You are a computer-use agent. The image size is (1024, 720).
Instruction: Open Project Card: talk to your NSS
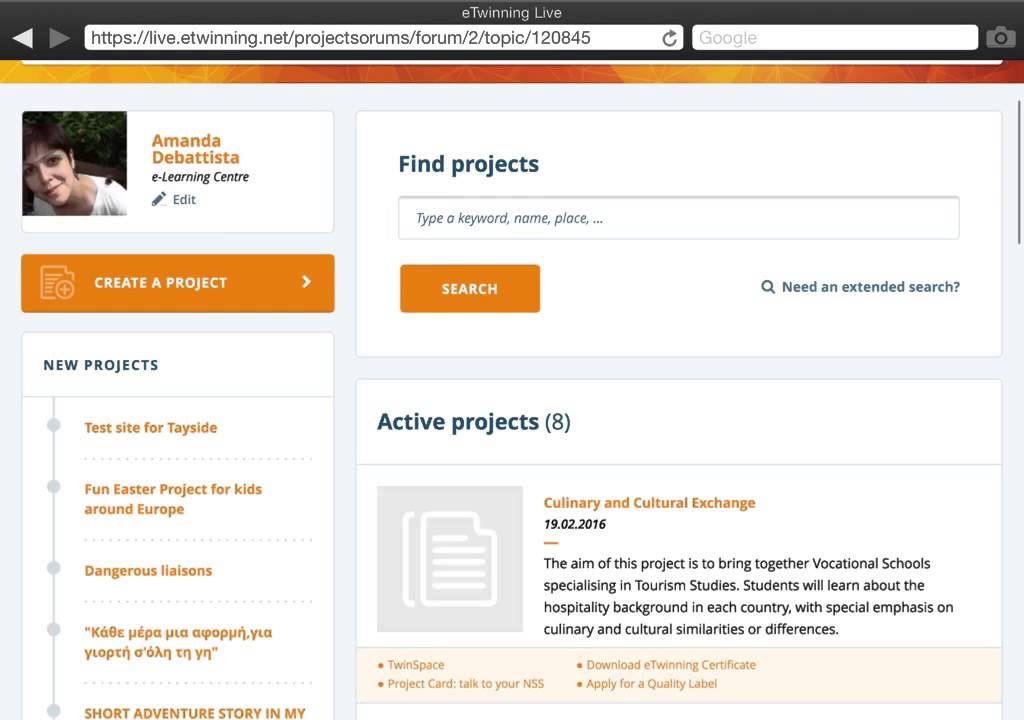pyautogui.click(x=466, y=683)
